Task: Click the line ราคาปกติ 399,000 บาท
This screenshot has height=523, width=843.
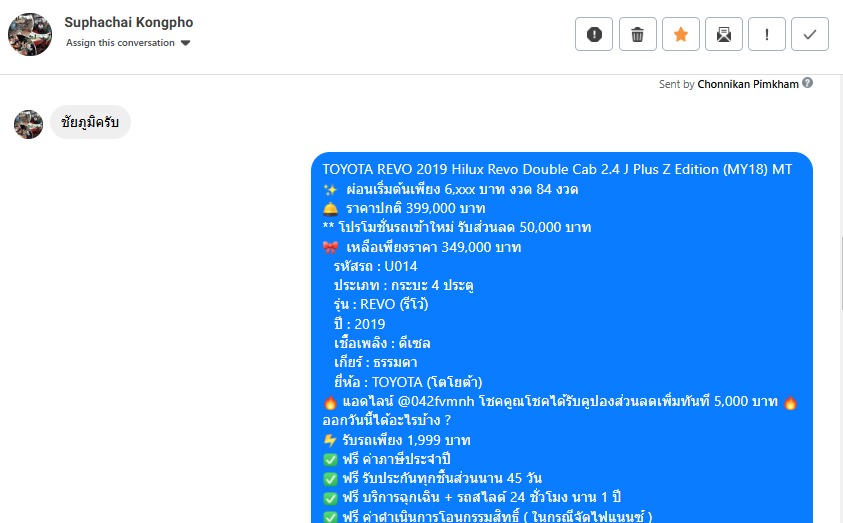Action: point(404,208)
